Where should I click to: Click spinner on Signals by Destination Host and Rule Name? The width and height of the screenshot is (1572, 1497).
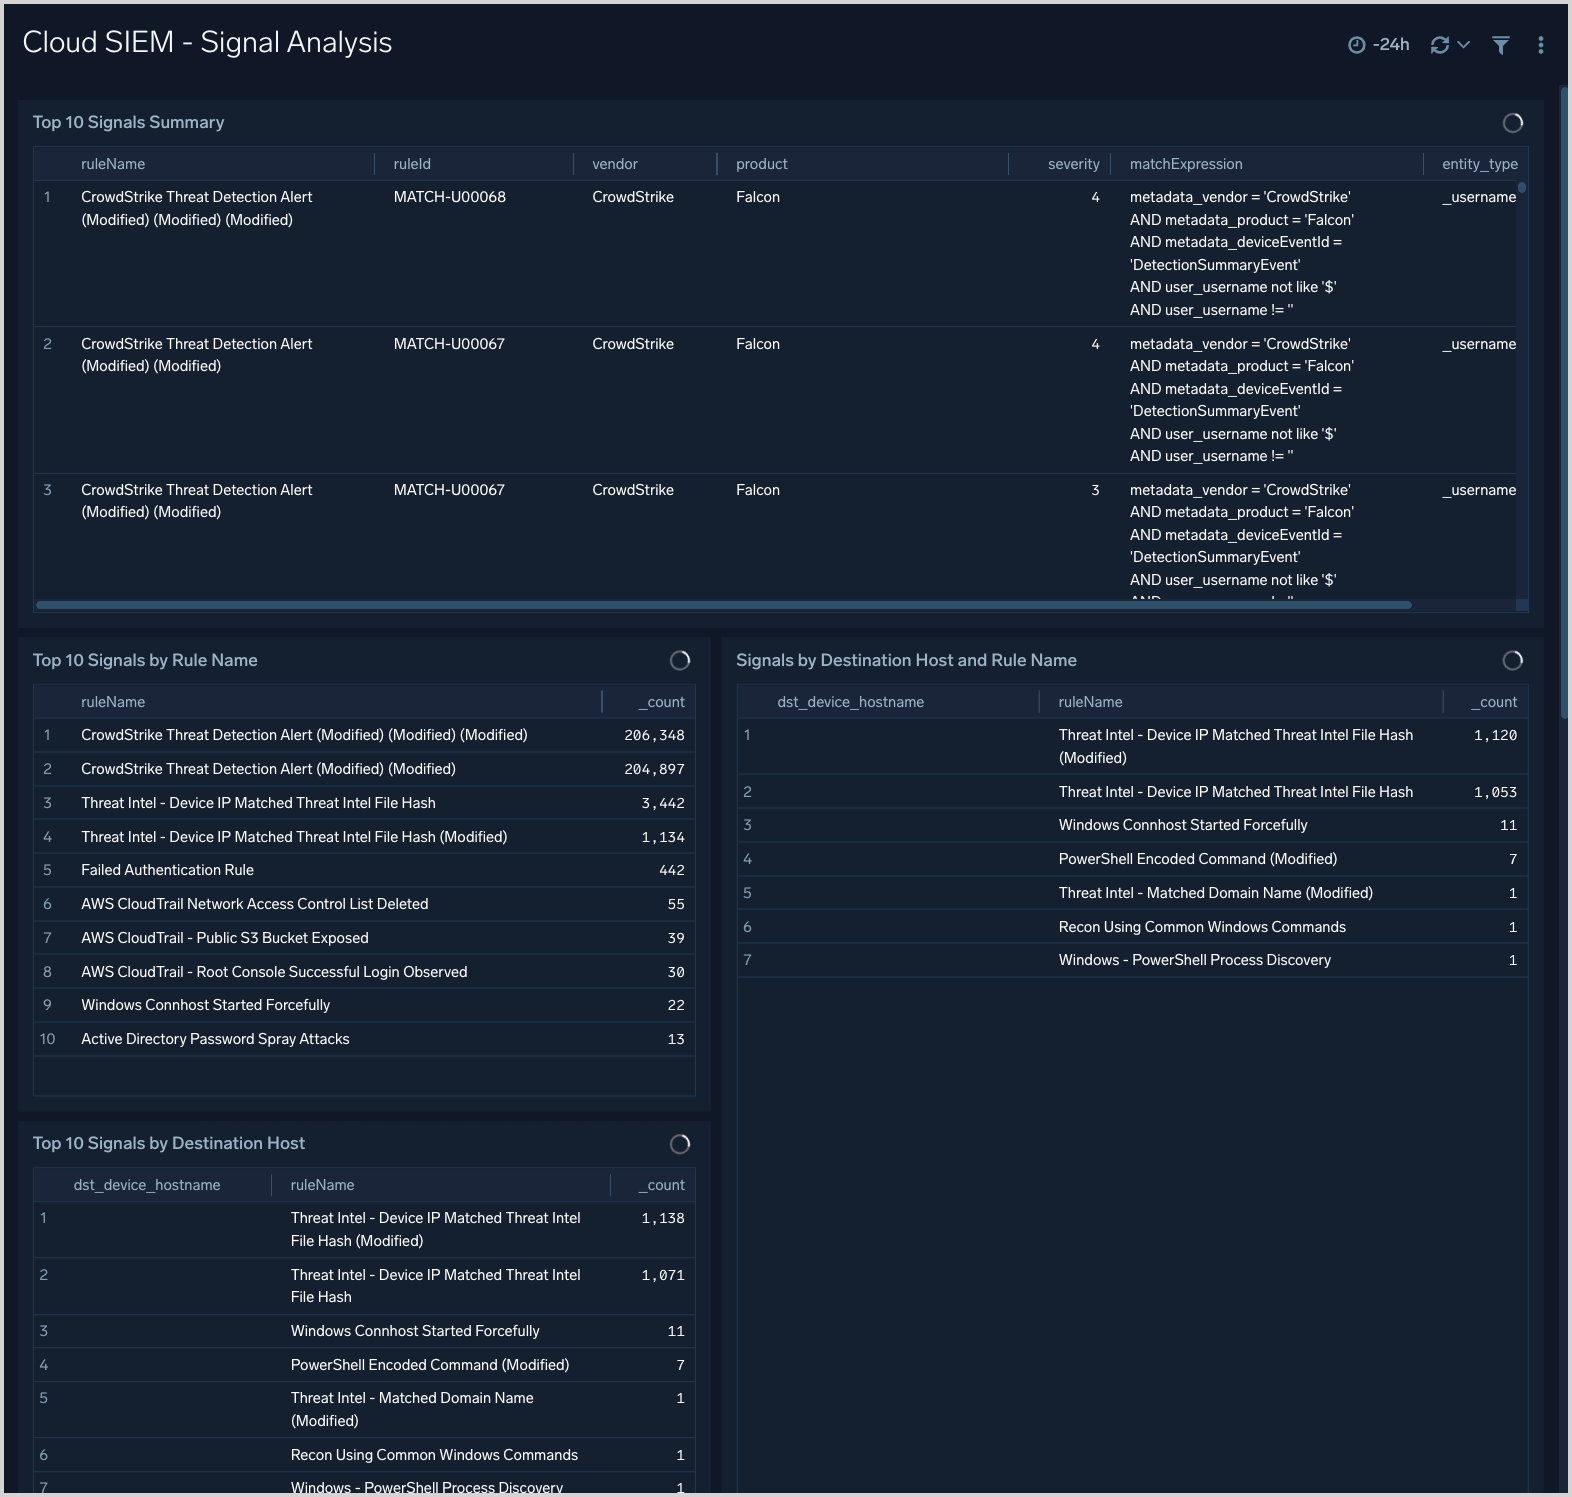pos(1512,661)
